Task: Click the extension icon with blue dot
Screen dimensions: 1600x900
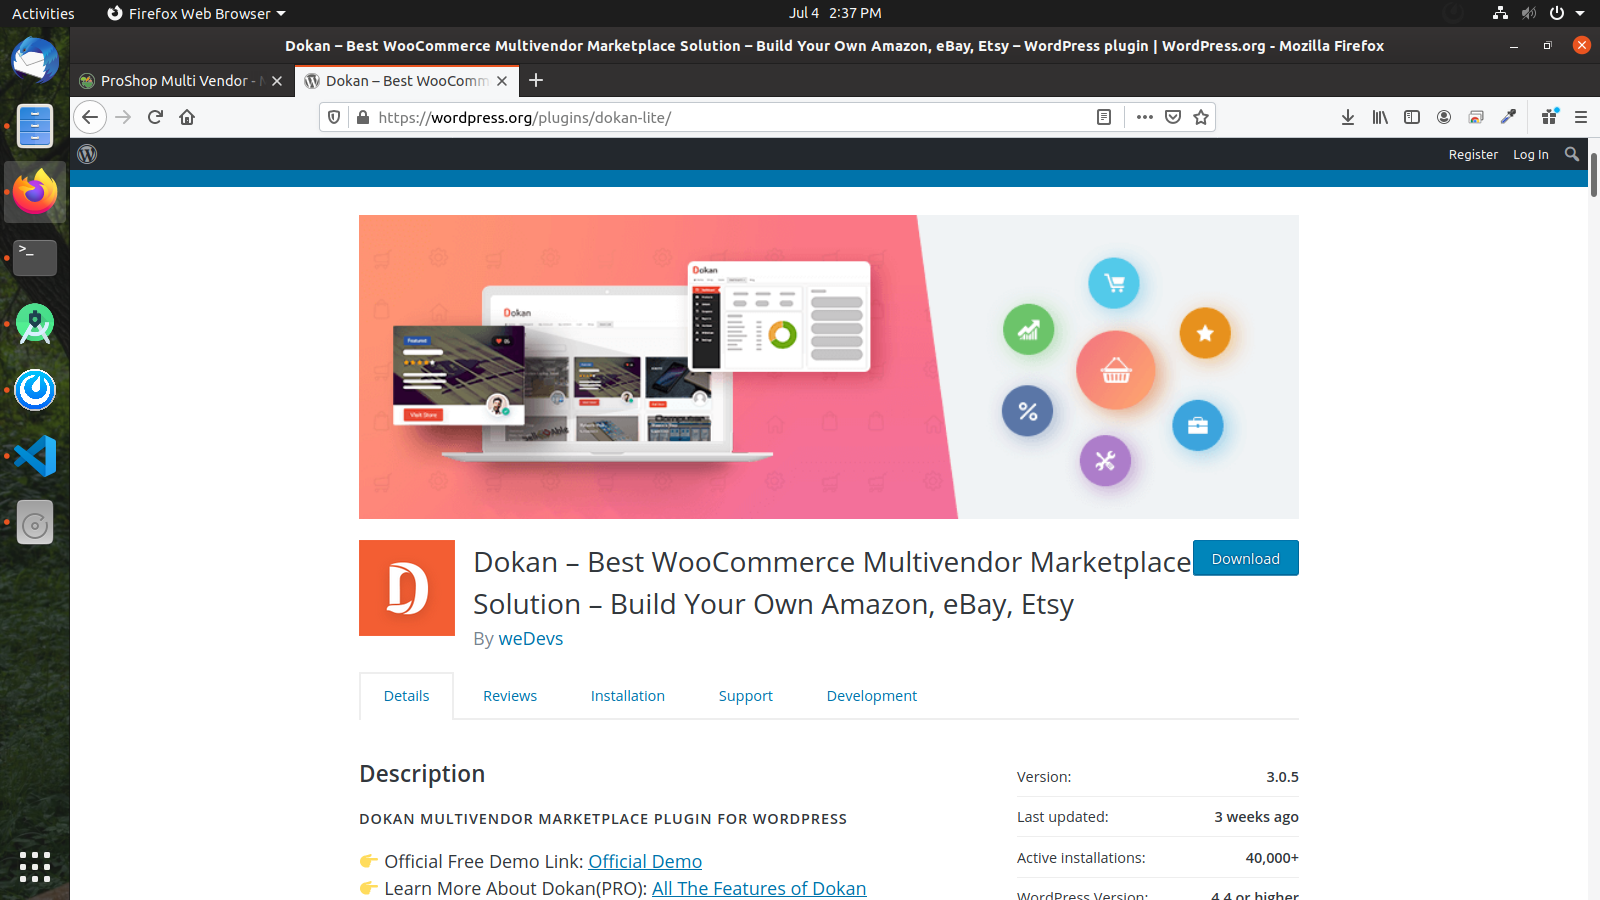Action: click(x=1550, y=117)
